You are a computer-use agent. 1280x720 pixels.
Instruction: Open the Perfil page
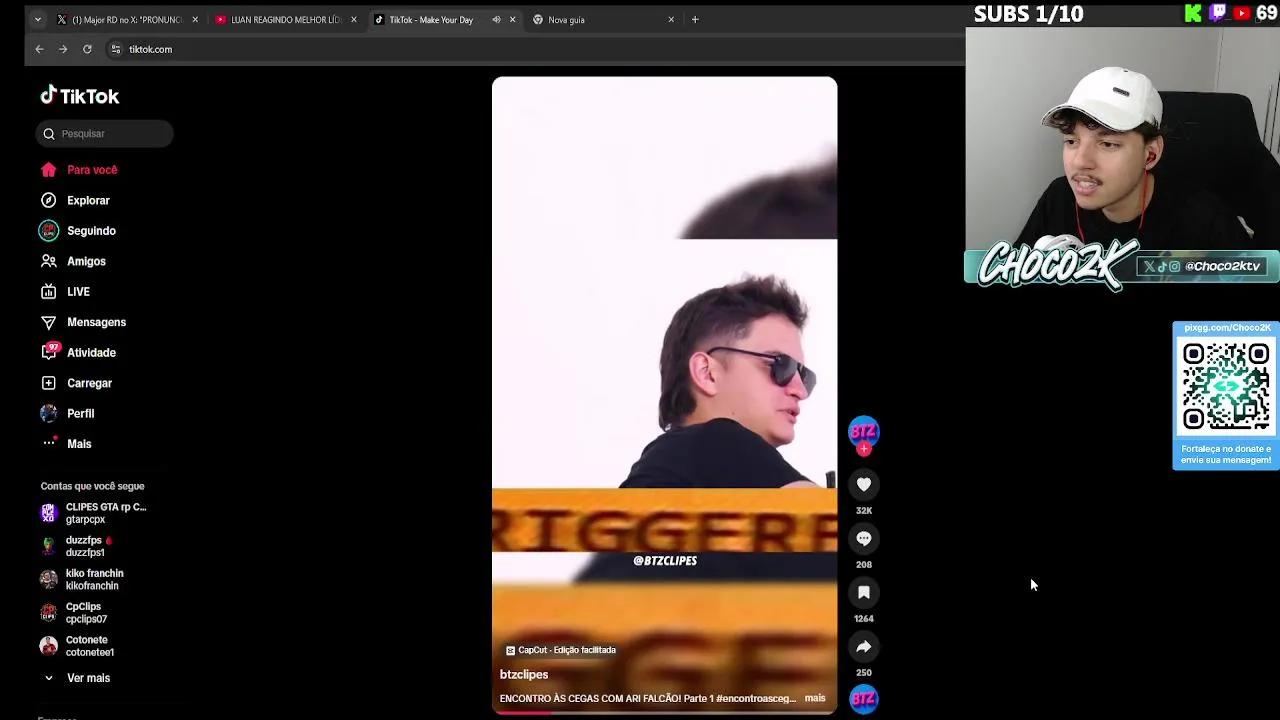pyautogui.click(x=80, y=413)
